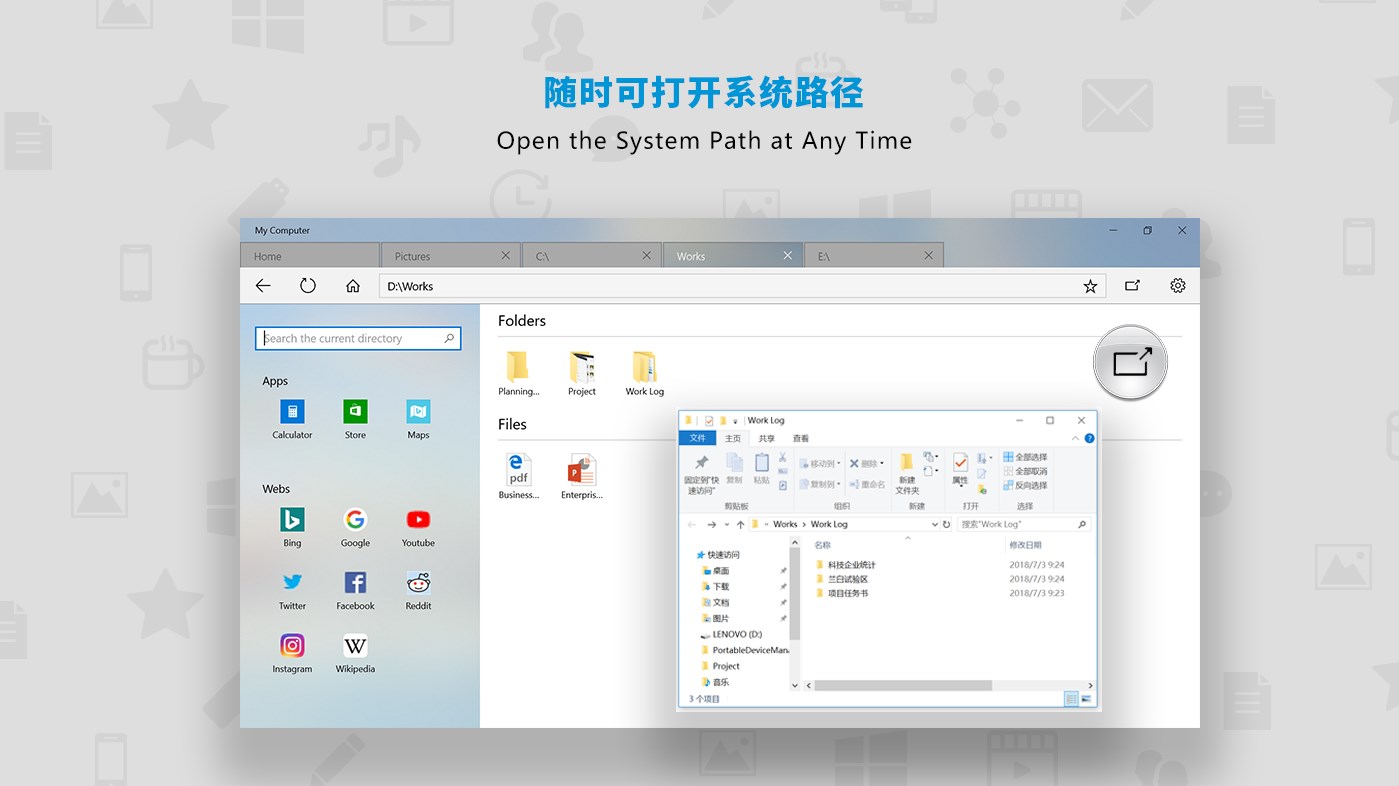Open the Youtube web shortcut

417,520
